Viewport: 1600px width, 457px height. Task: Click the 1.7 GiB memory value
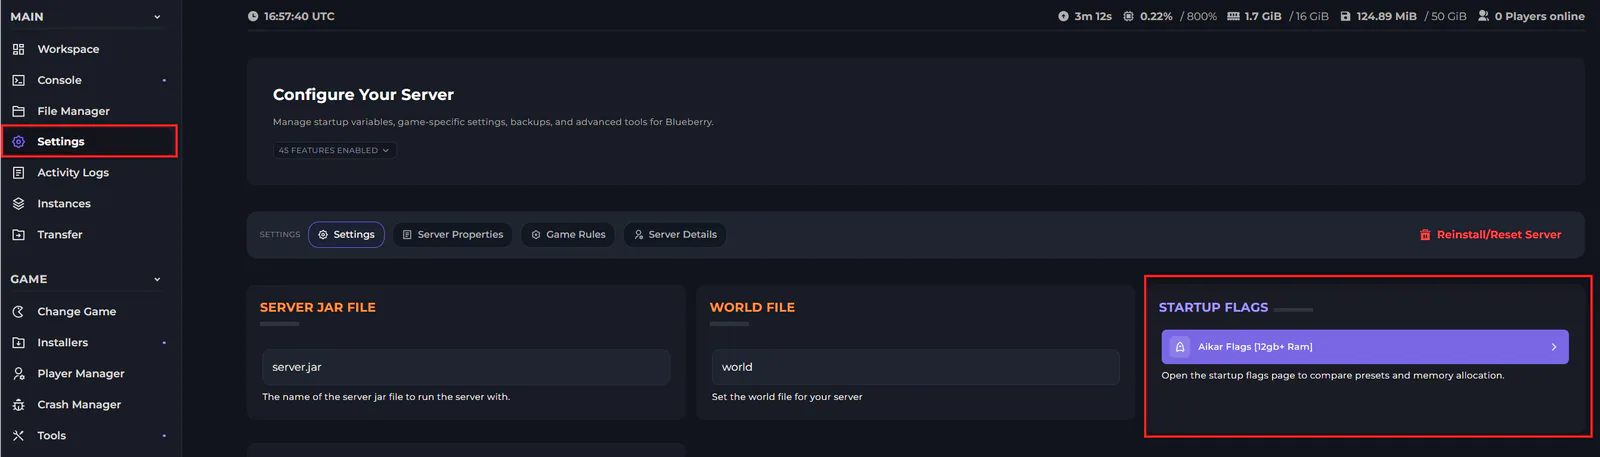click(1263, 16)
